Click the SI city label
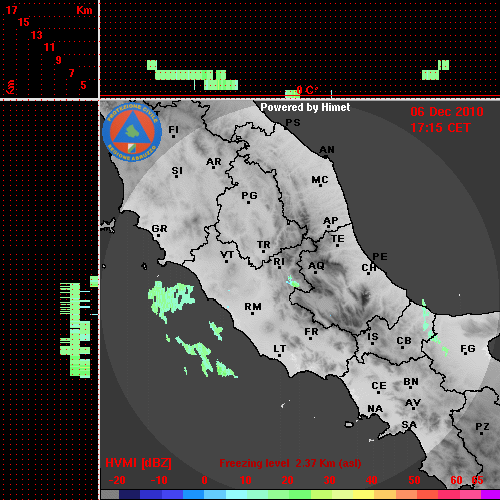The width and height of the screenshot is (500, 500). (x=177, y=171)
